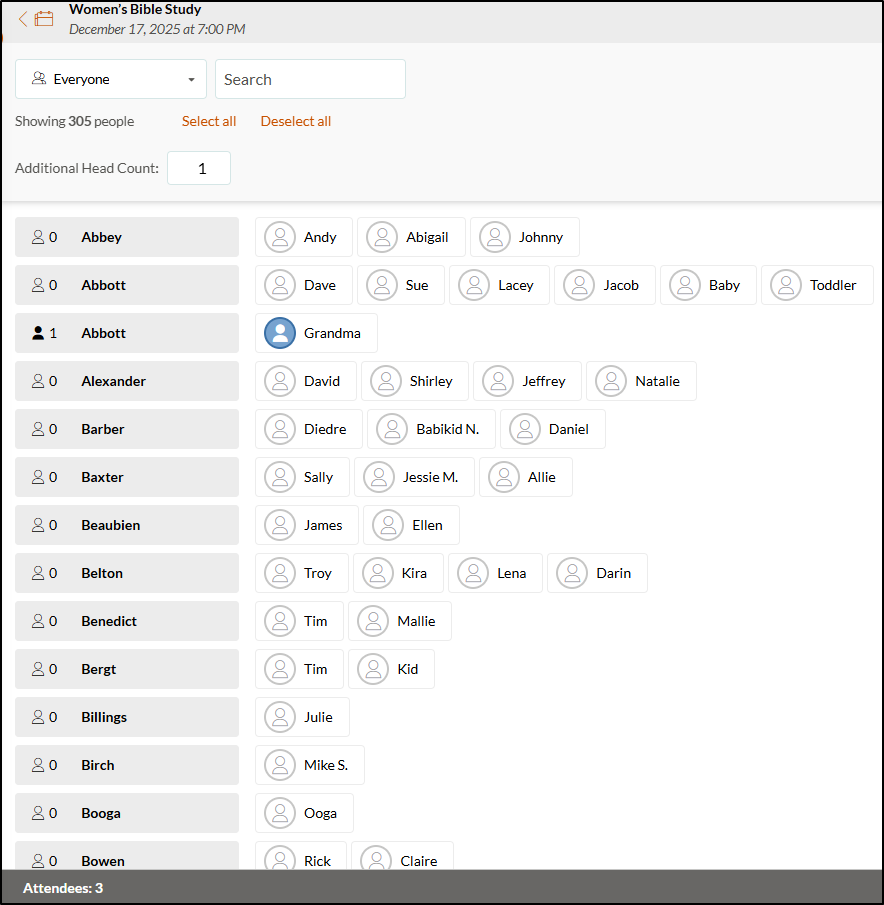This screenshot has height=905, width=884.
Task: Click the Women's Bible Study title
Action: (x=135, y=9)
